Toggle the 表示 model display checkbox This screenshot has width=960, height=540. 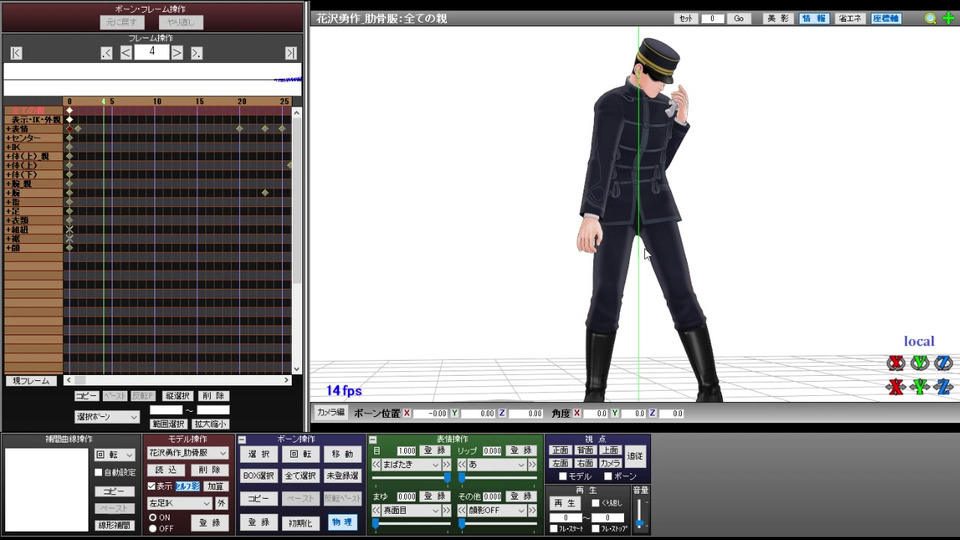(151, 486)
